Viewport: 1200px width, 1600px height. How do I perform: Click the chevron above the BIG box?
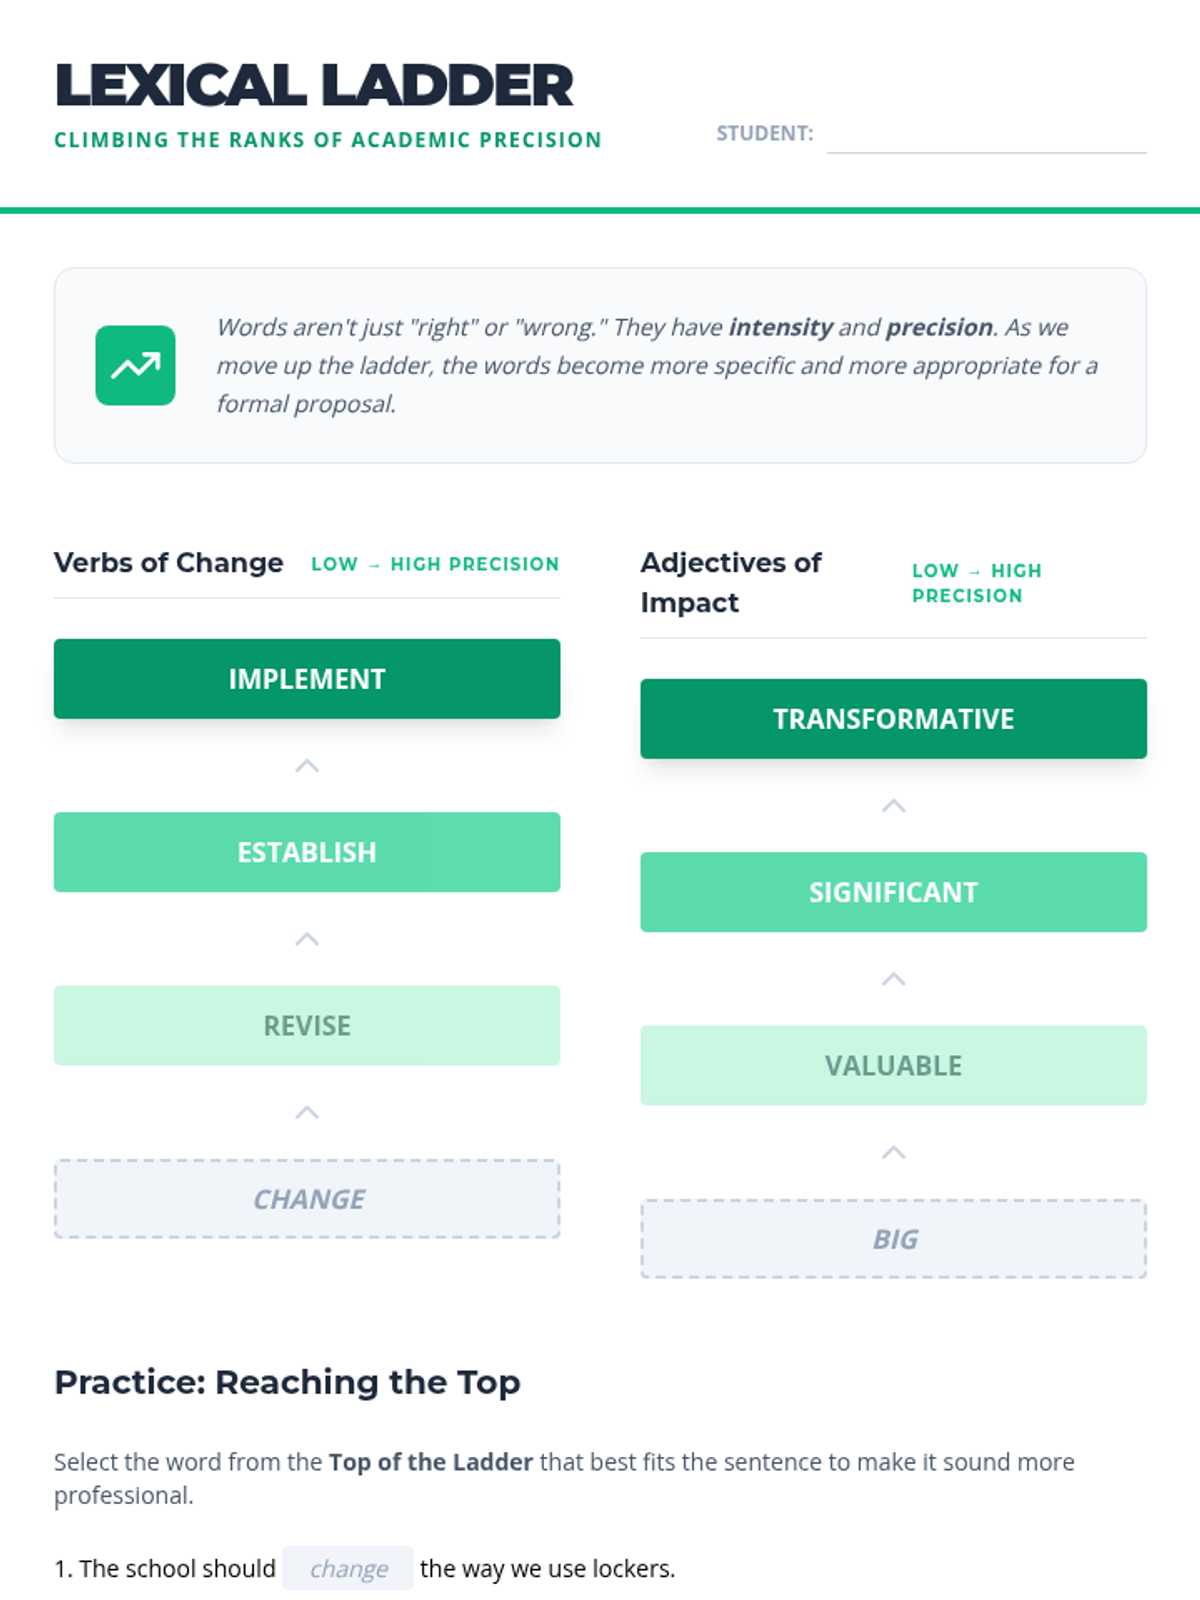[x=893, y=1152]
